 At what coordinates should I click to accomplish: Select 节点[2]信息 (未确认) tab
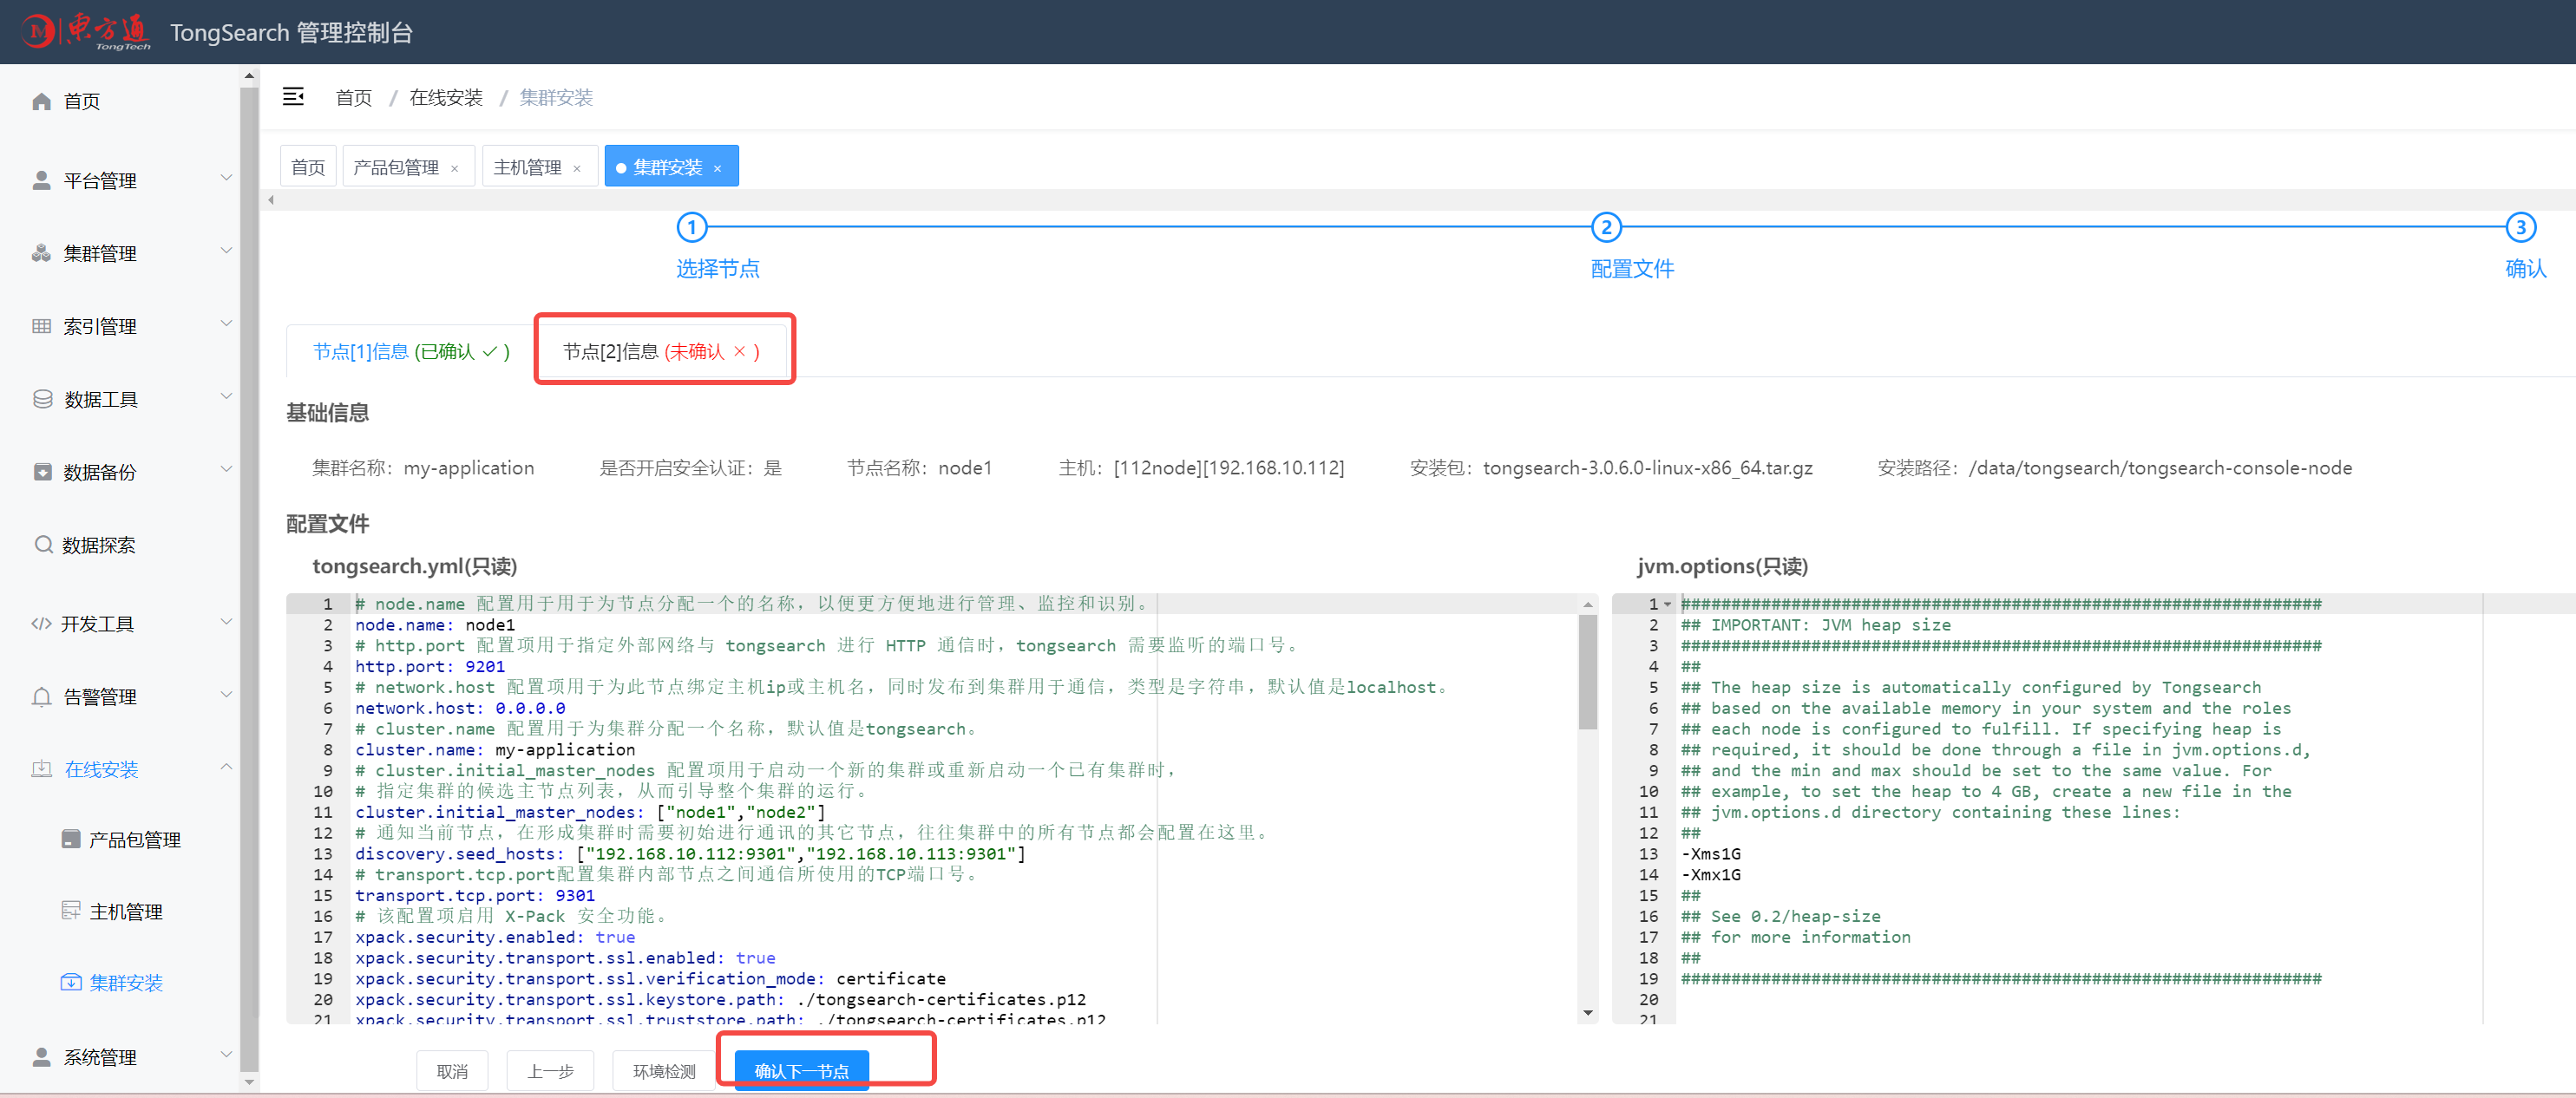[661, 351]
